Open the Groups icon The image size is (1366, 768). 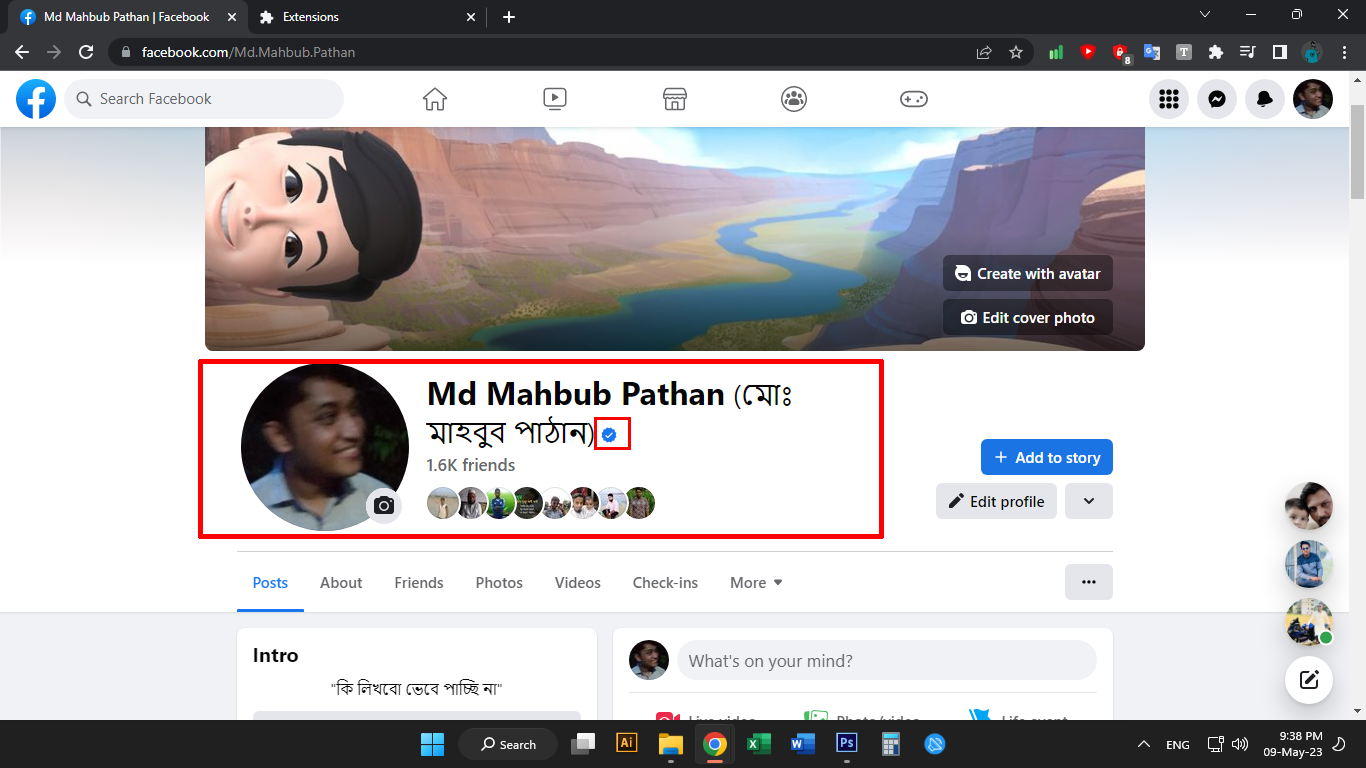(x=794, y=99)
